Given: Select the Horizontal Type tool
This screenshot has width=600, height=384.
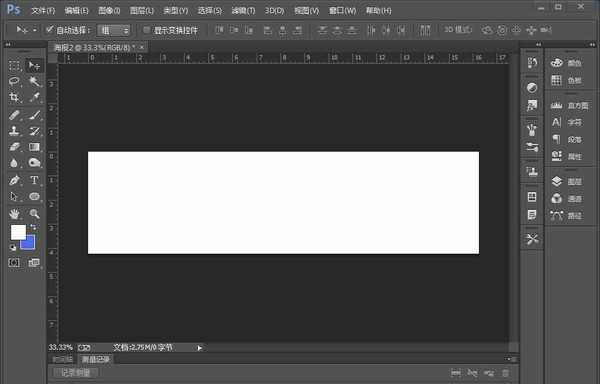Looking at the screenshot, I should pyautogui.click(x=34, y=180).
